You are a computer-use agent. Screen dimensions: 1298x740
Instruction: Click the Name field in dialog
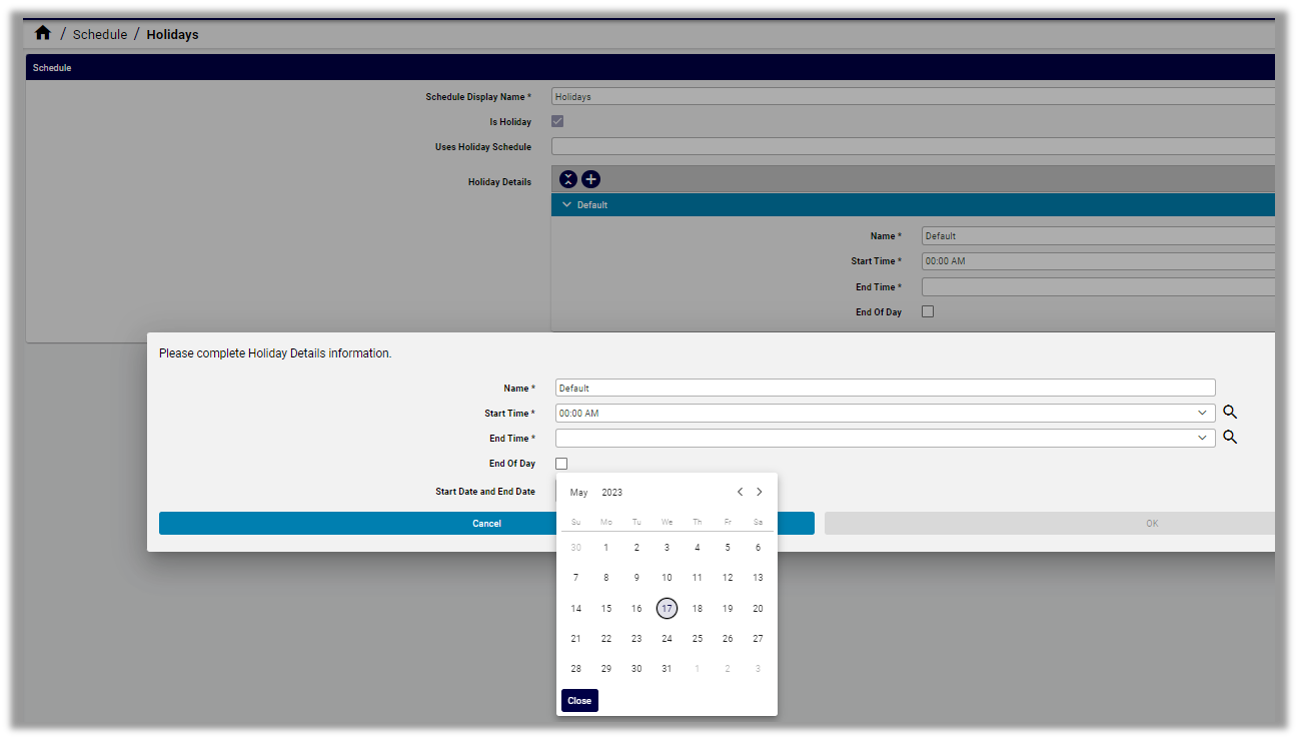click(885, 388)
